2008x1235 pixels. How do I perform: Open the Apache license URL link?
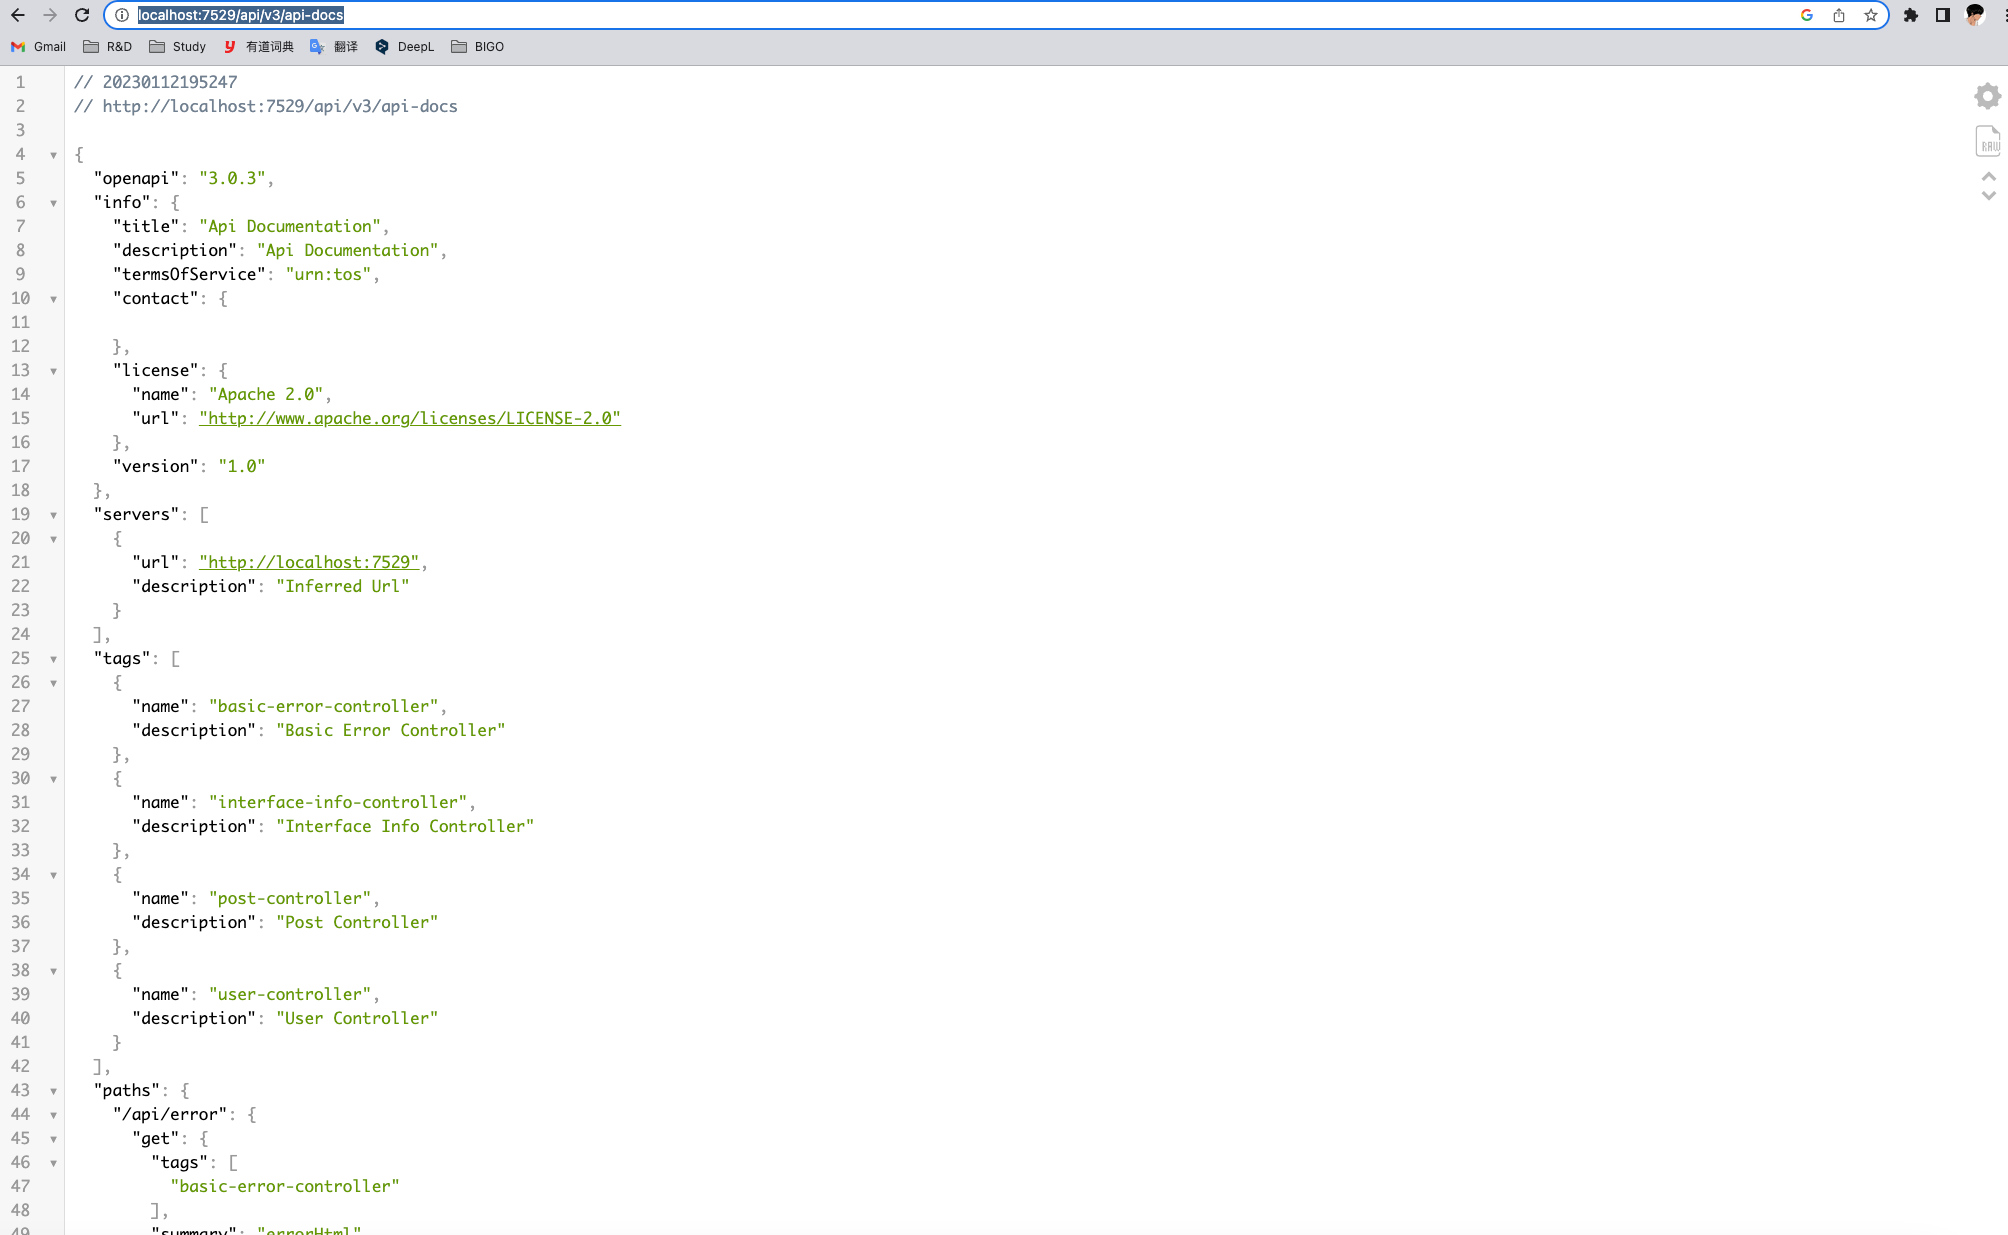pyautogui.click(x=409, y=418)
